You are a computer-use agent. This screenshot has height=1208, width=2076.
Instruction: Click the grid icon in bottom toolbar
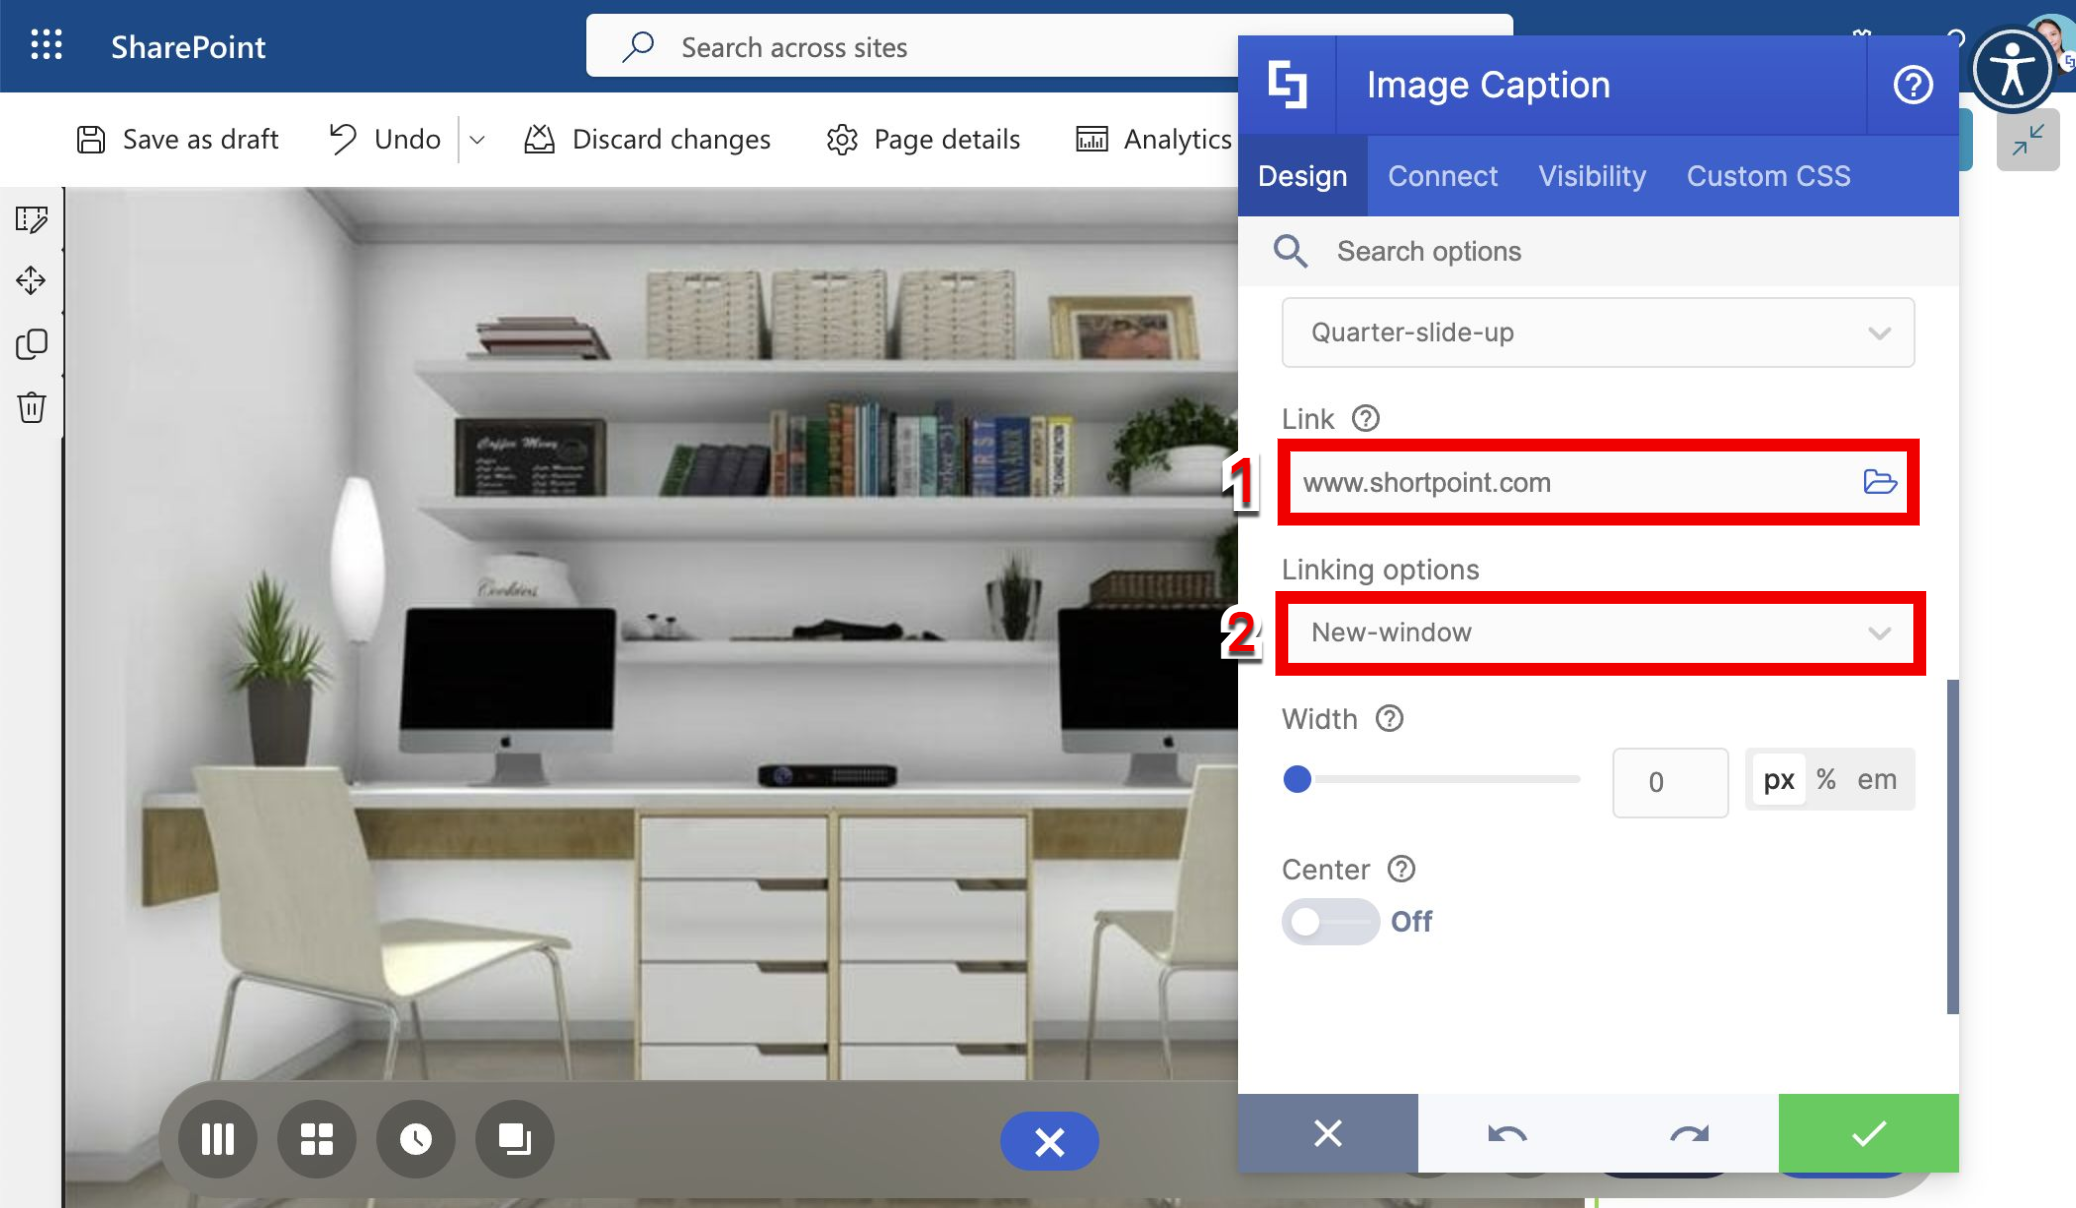(x=316, y=1139)
